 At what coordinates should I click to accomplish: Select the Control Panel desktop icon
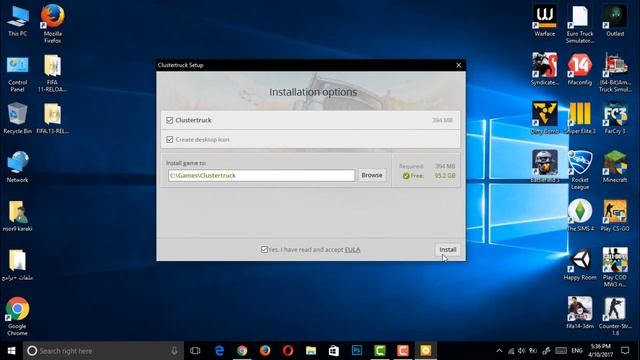17,73
